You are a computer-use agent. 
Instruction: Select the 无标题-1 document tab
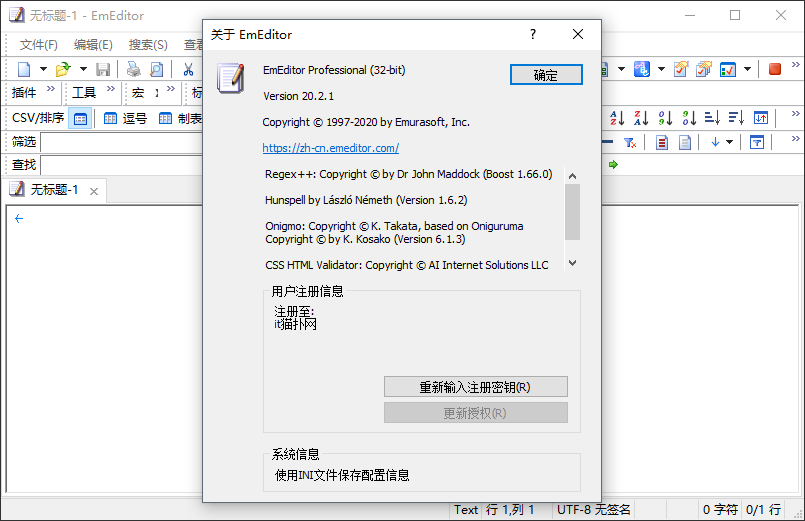click(x=54, y=190)
